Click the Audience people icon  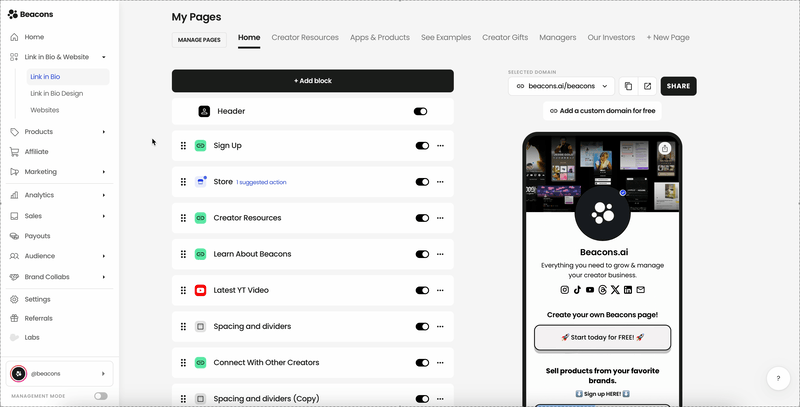(x=14, y=256)
